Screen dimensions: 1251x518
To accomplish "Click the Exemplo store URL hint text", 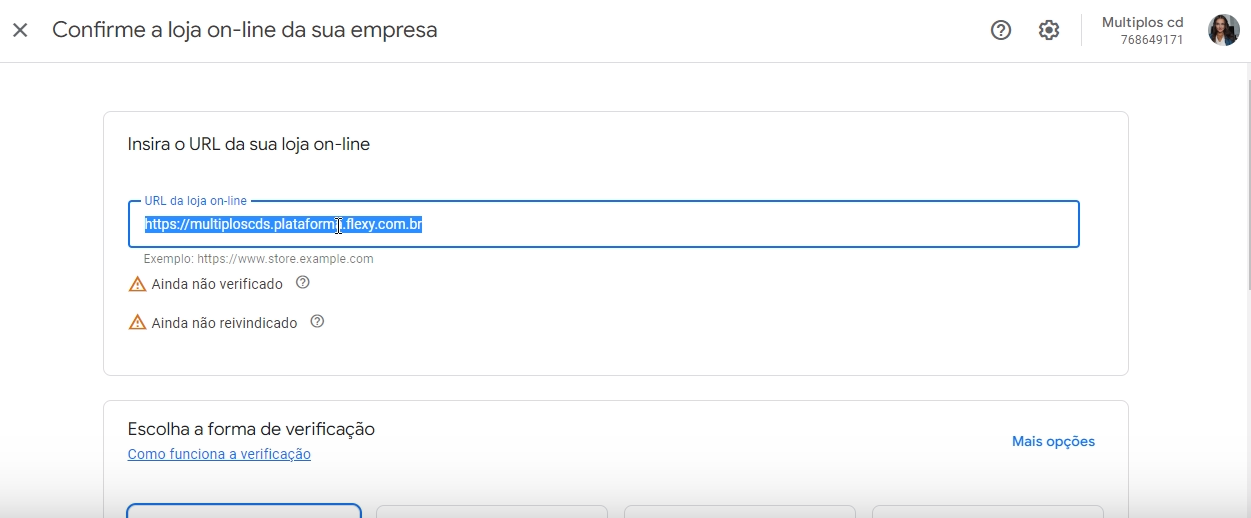I will [258, 258].
